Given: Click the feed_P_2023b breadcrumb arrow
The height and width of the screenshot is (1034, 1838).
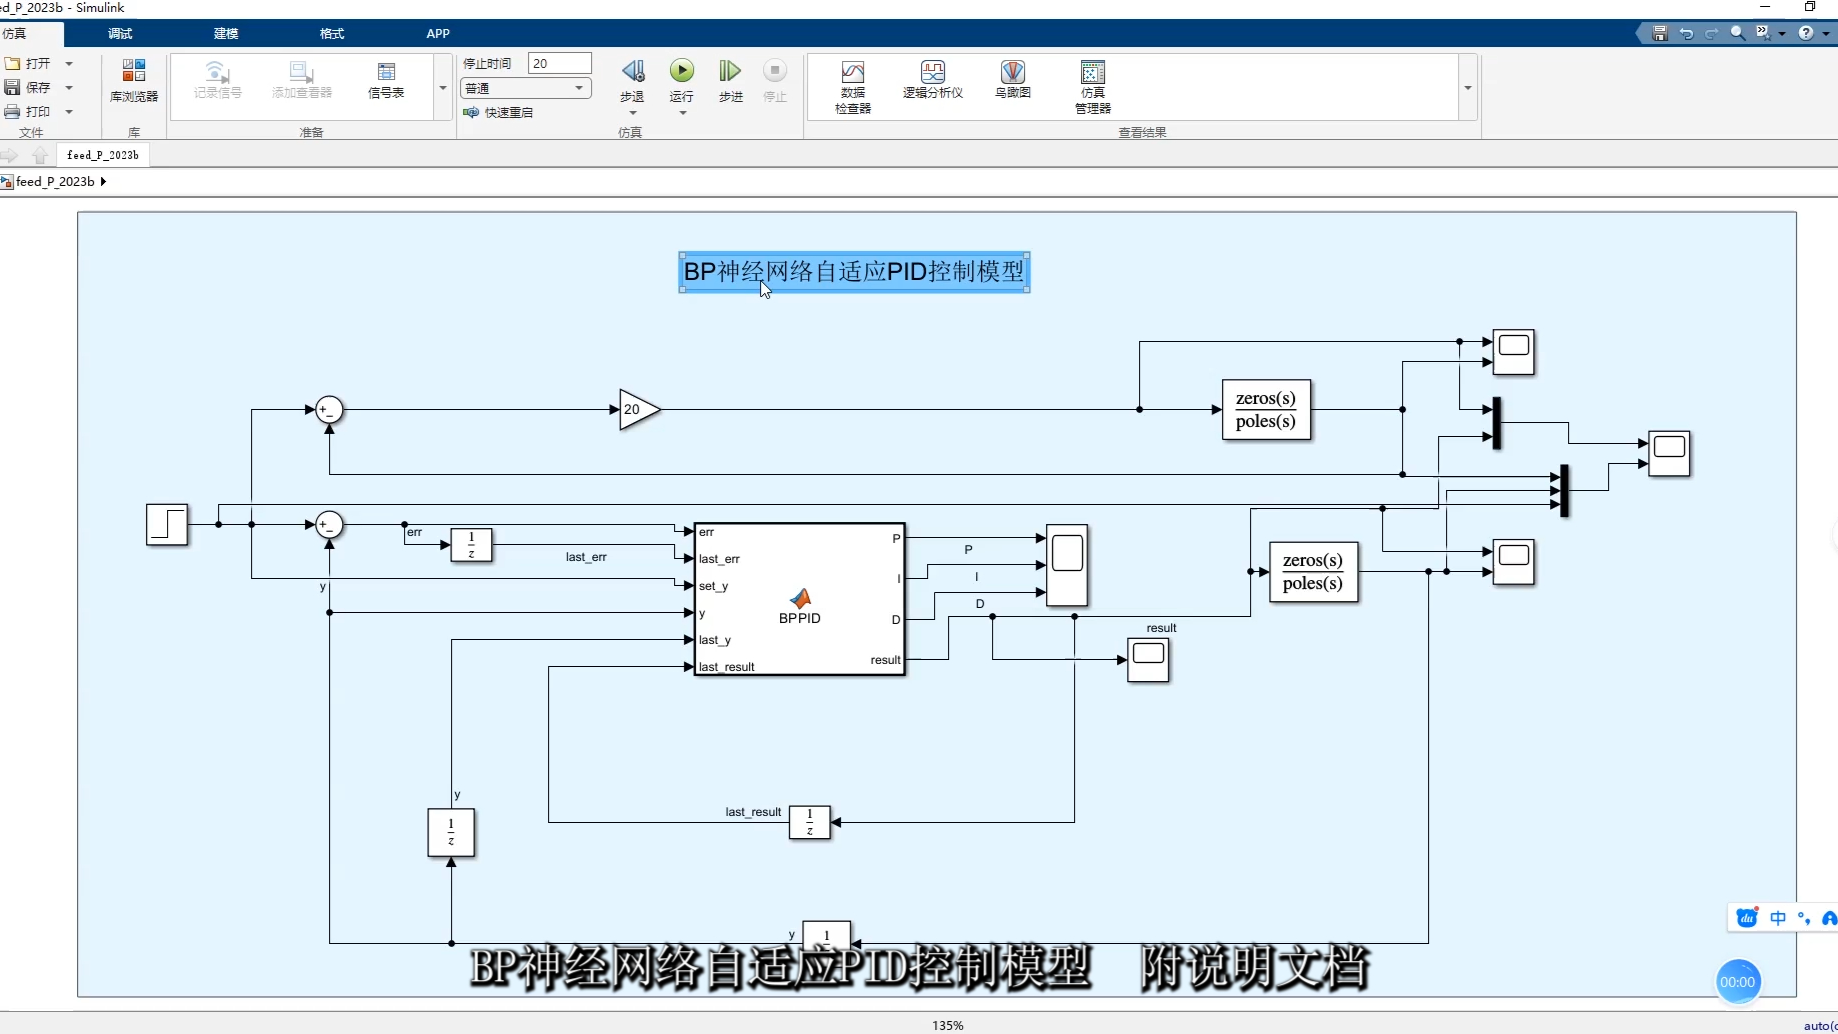Looking at the screenshot, I should click(x=103, y=181).
